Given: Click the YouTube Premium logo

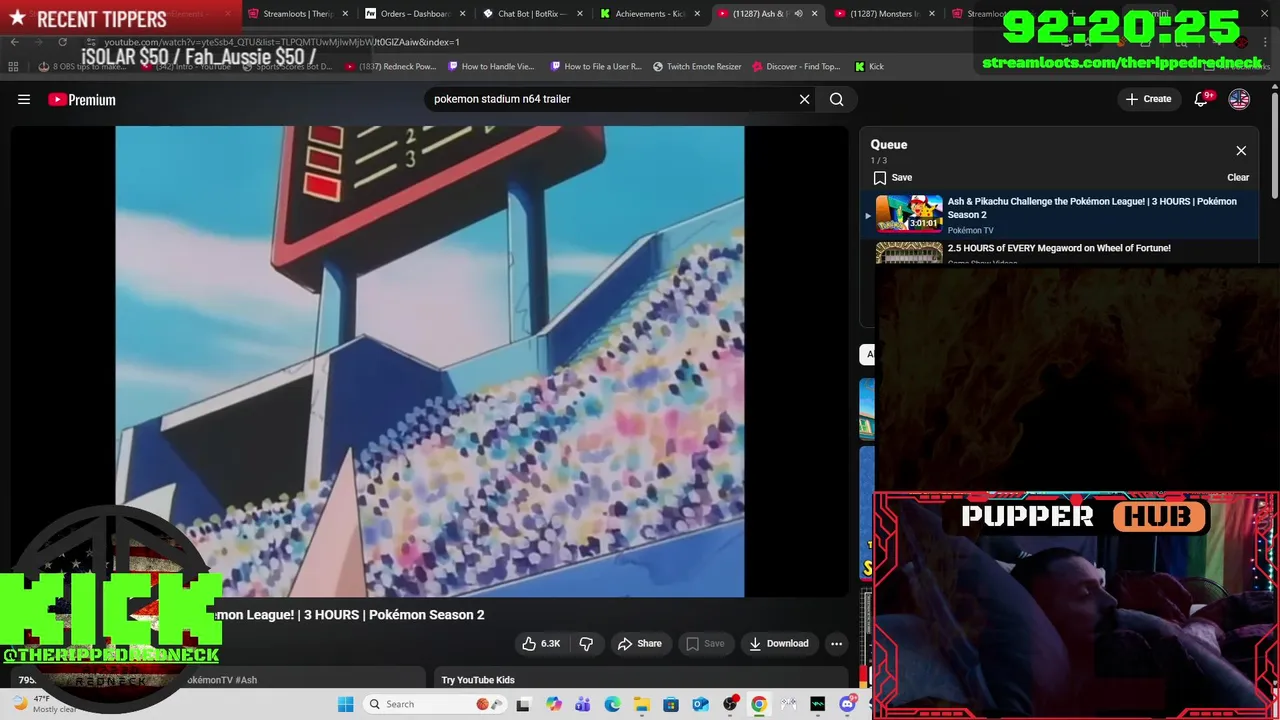Looking at the screenshot, I should 82,99.
